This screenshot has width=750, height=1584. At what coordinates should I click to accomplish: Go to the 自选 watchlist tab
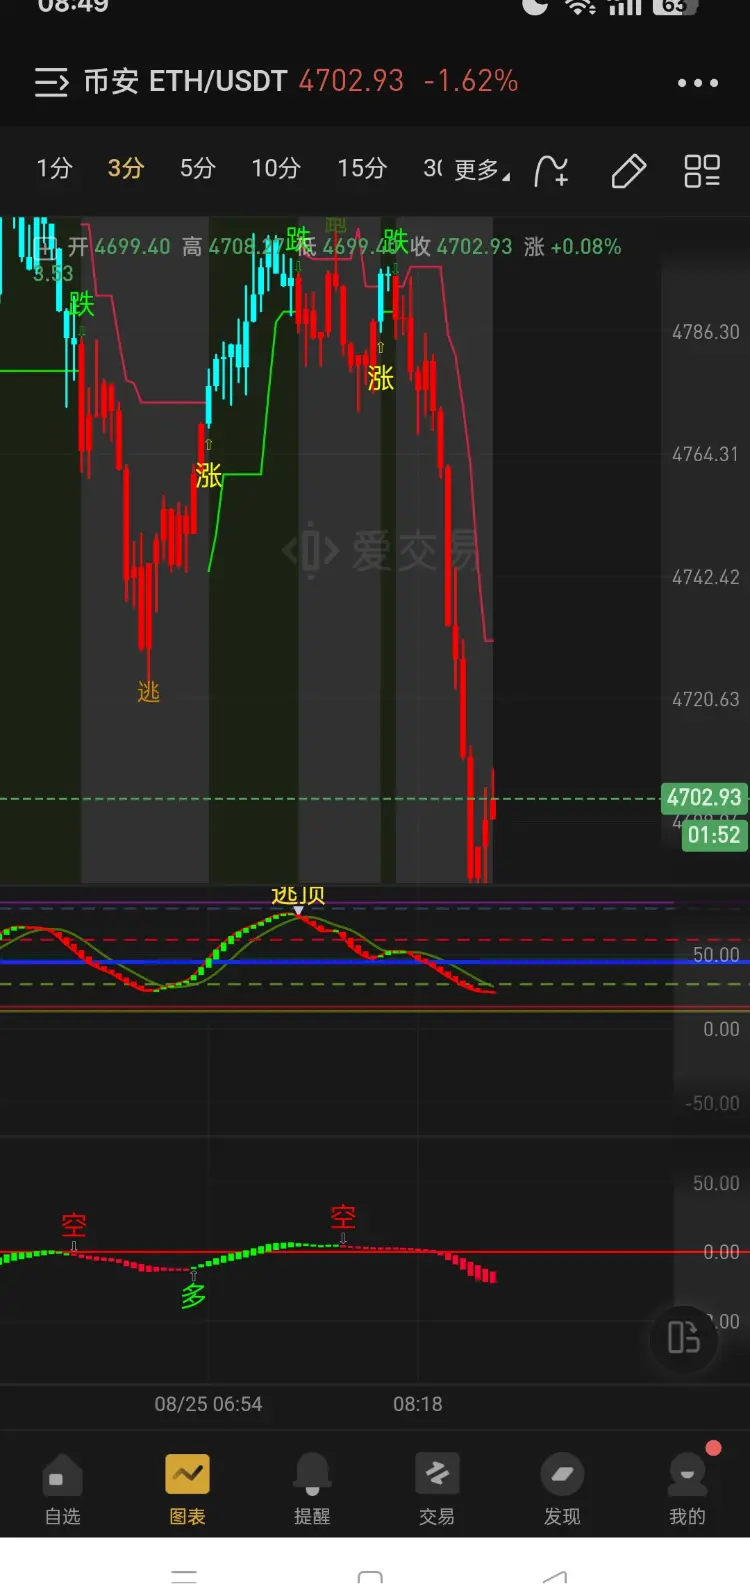point(62,1490)
